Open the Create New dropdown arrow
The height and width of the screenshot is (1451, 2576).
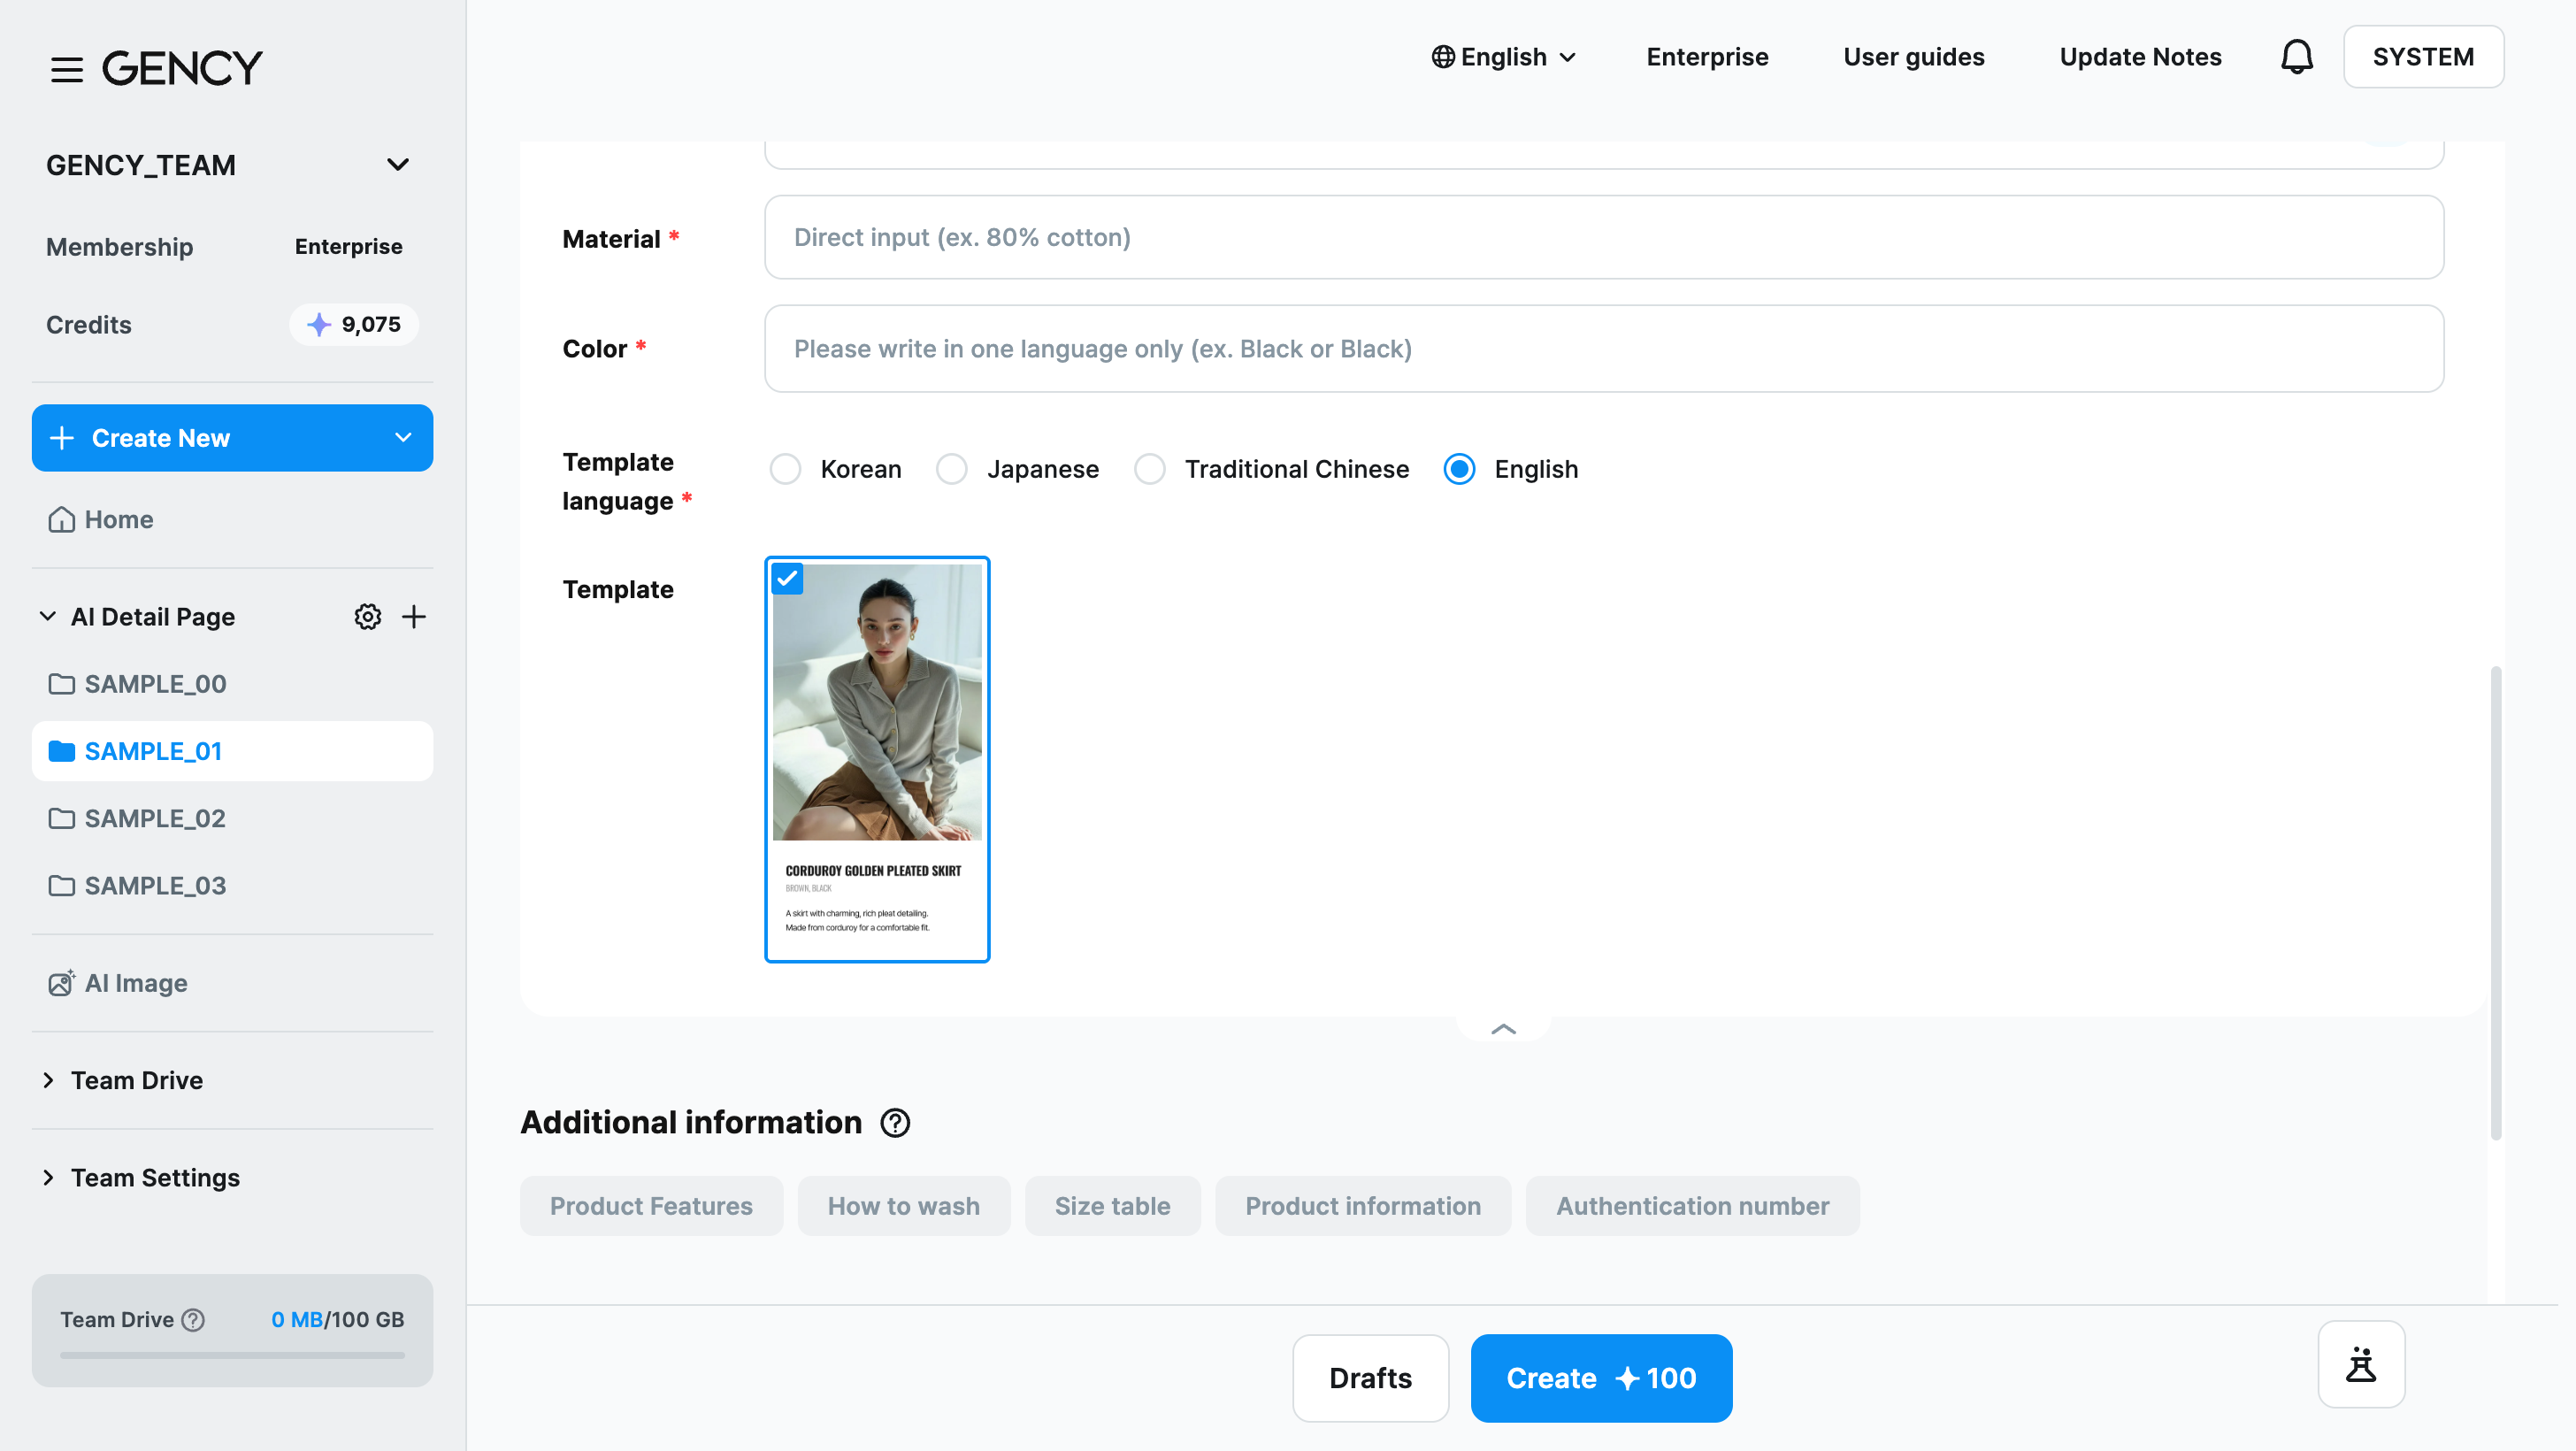tap(403, 438)
